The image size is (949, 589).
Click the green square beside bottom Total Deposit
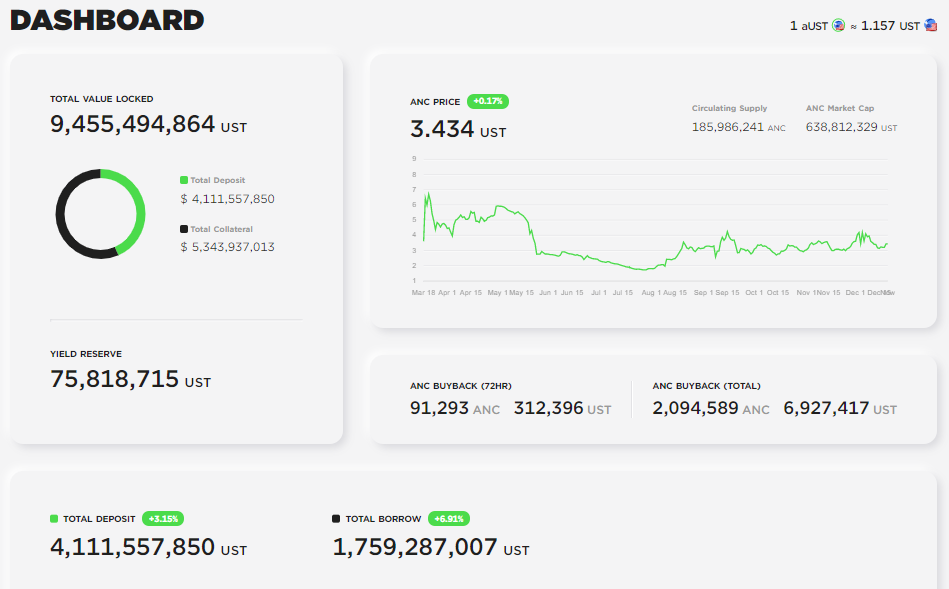pyautogui.click(x=54, y=519)
